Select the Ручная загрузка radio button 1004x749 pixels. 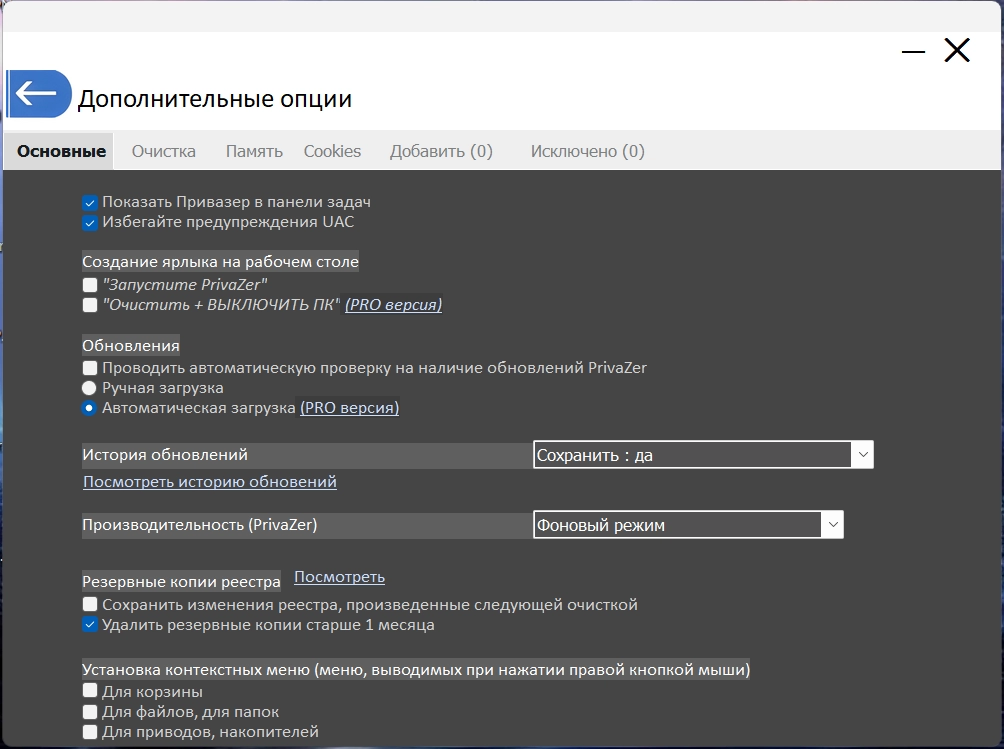point(90,388)
